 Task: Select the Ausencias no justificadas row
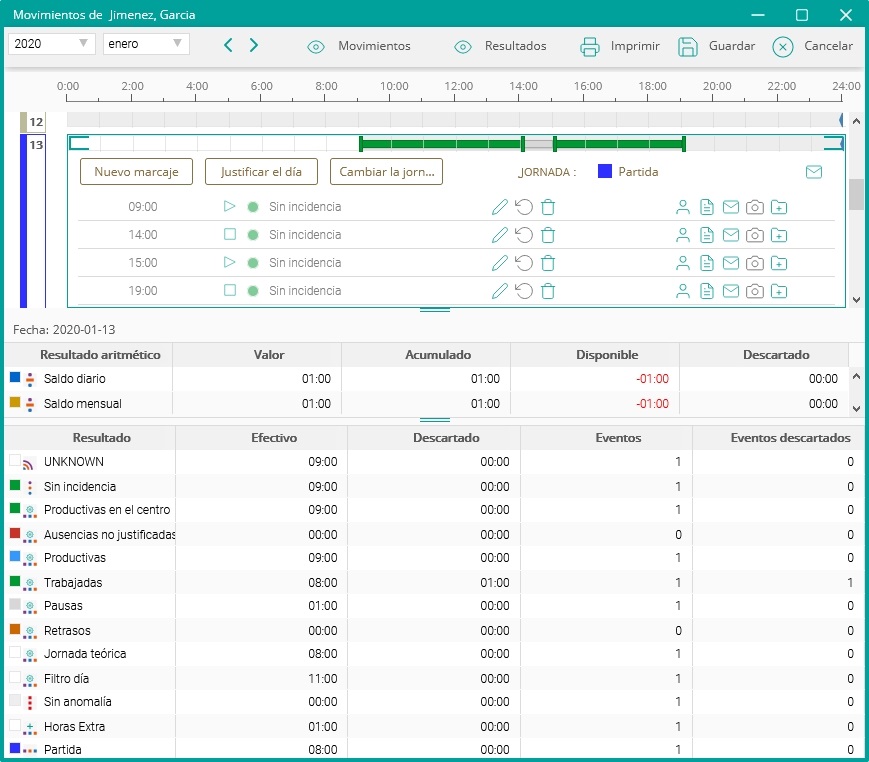pyautogui.click(x=434, y=534)
